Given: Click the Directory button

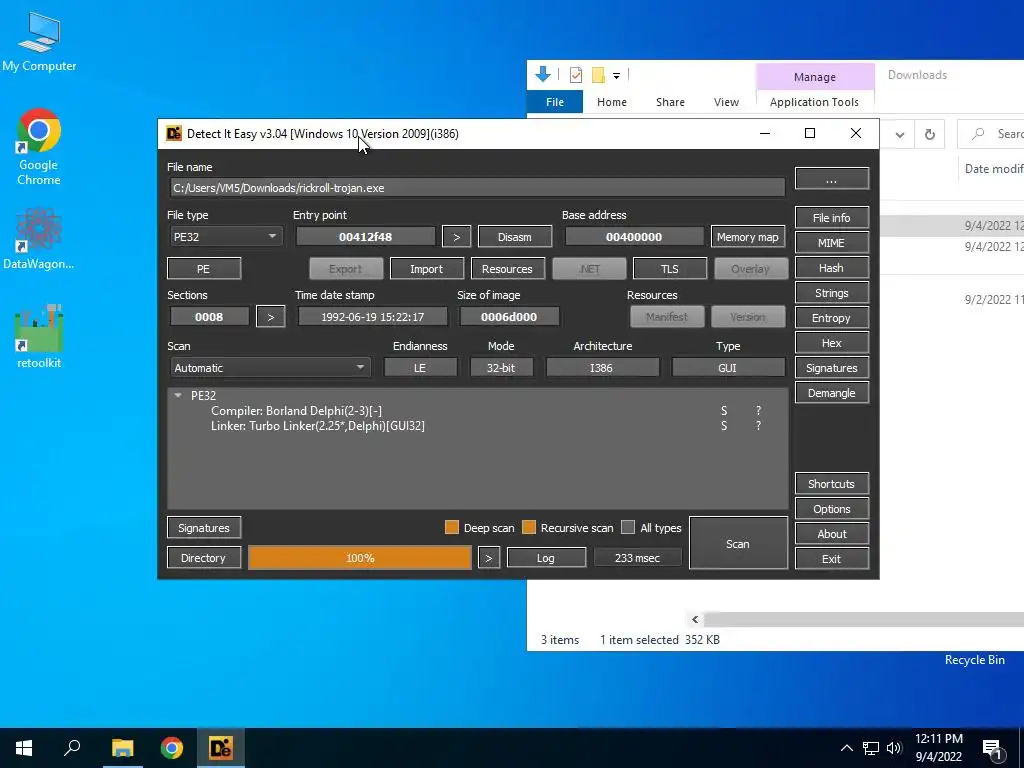Looking at the screenshot, I should (204, 558).
